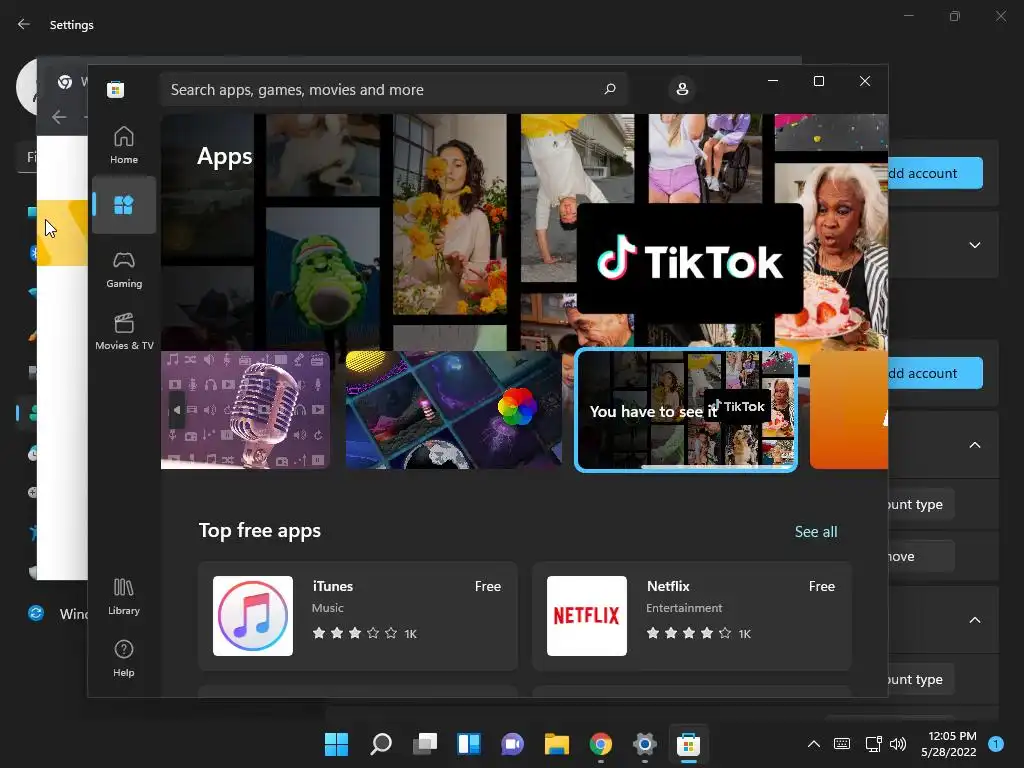Screen dimensions: 1024x768
Task: Select the colorful photos app carousel thumbnail
Action: (x=453, y=409)
